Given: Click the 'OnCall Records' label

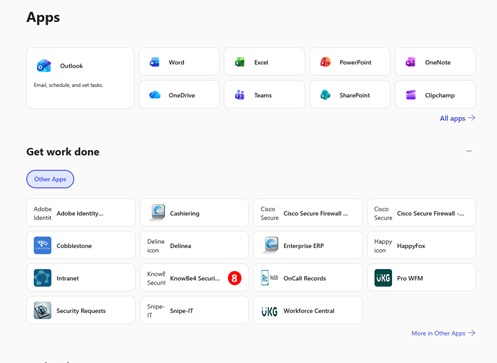Looking at the screenshot, I should coord(305,278).
